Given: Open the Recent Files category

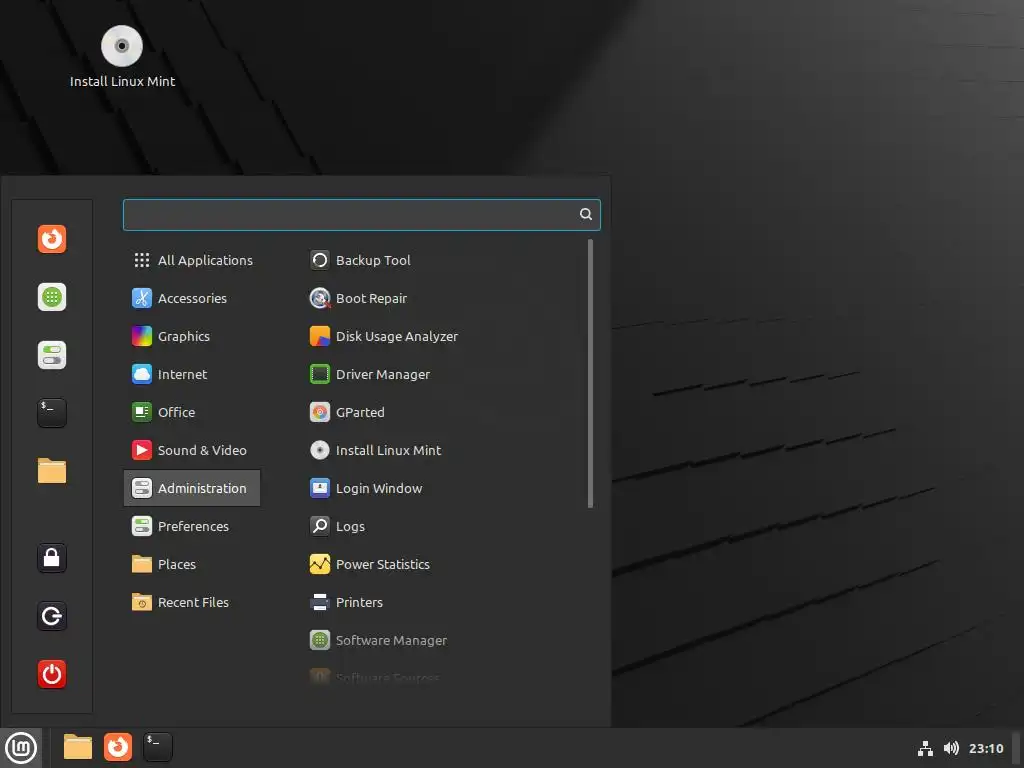Looking at the screenshot, I should (192, 602).
